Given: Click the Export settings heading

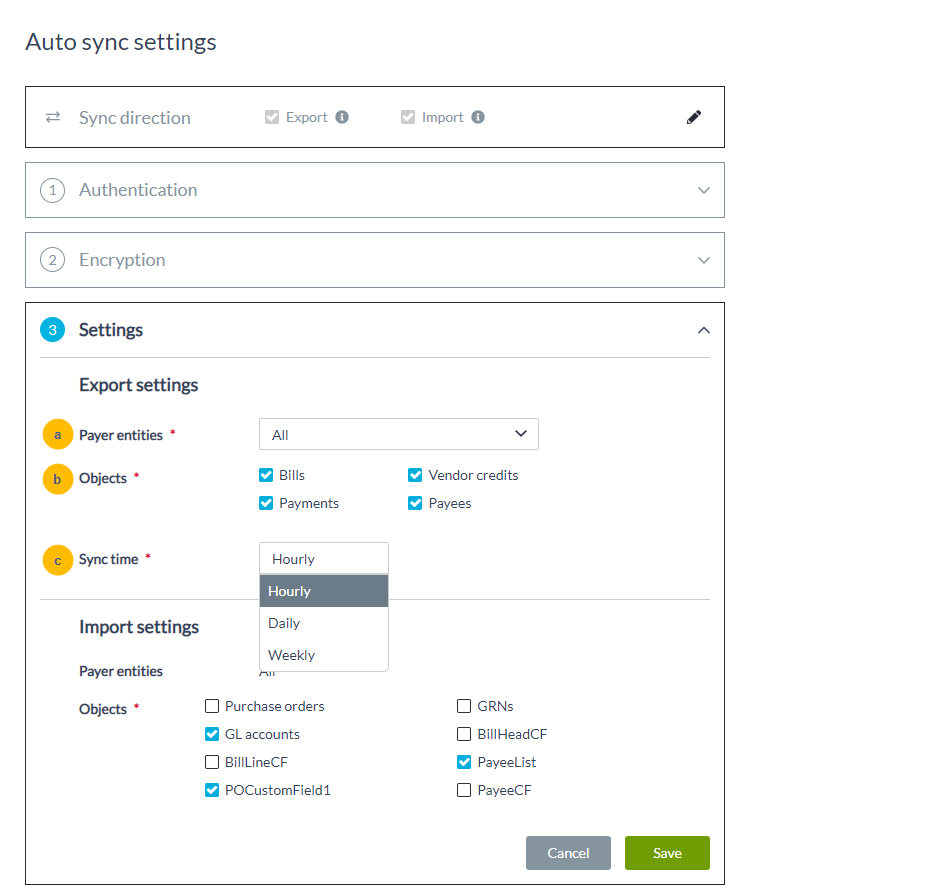Looking at the screenshot, I should (x=139, y=385).
